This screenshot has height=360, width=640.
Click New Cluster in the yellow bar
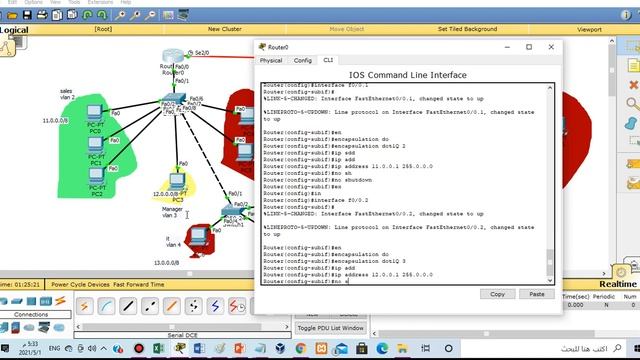[x=224, y=29]
